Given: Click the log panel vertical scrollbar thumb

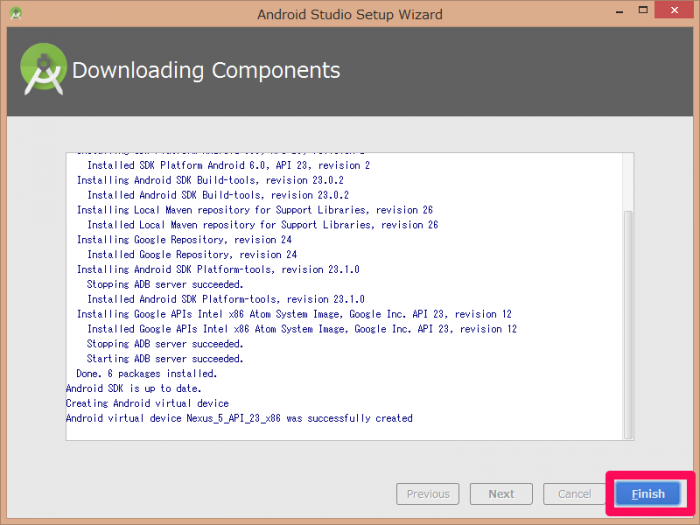Looking at the screenshot, I should [x=628, y=325].
